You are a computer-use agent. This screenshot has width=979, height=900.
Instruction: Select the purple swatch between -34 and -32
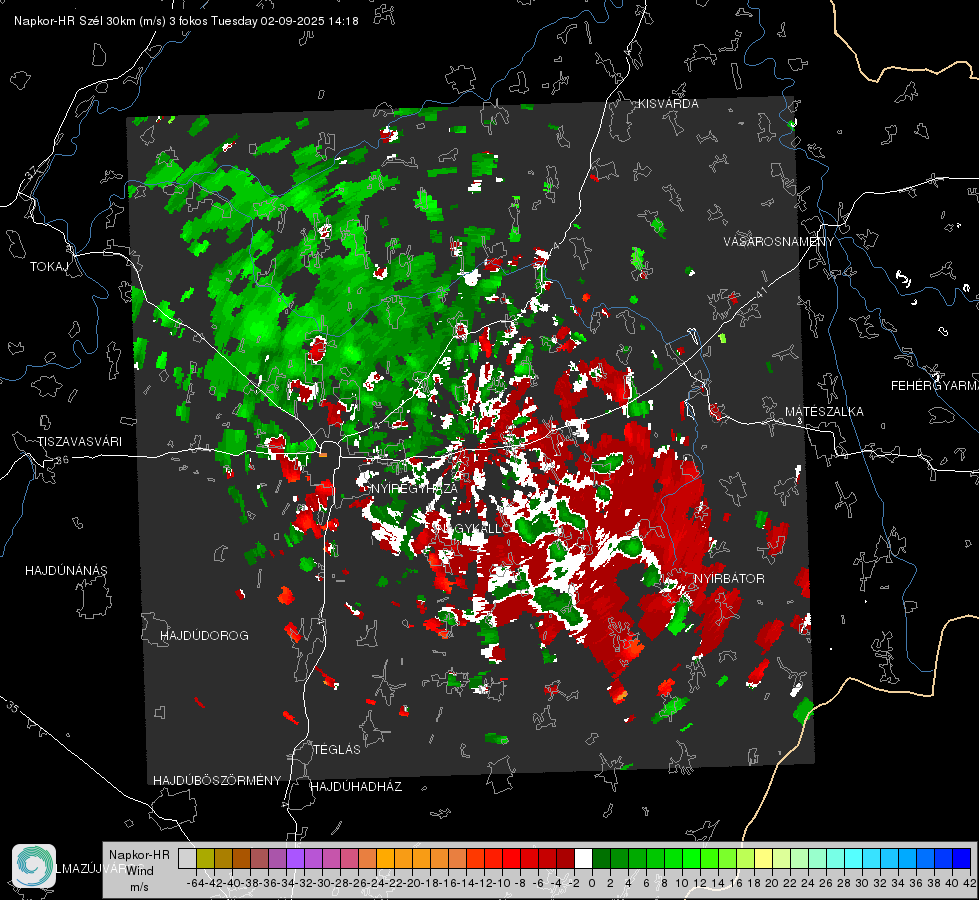coord(295,858)
